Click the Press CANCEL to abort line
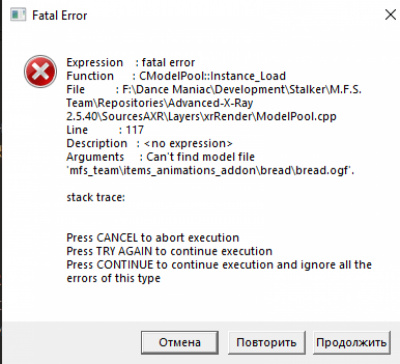The height and width of the screenshot is (364, 400). tap(153, 238)
